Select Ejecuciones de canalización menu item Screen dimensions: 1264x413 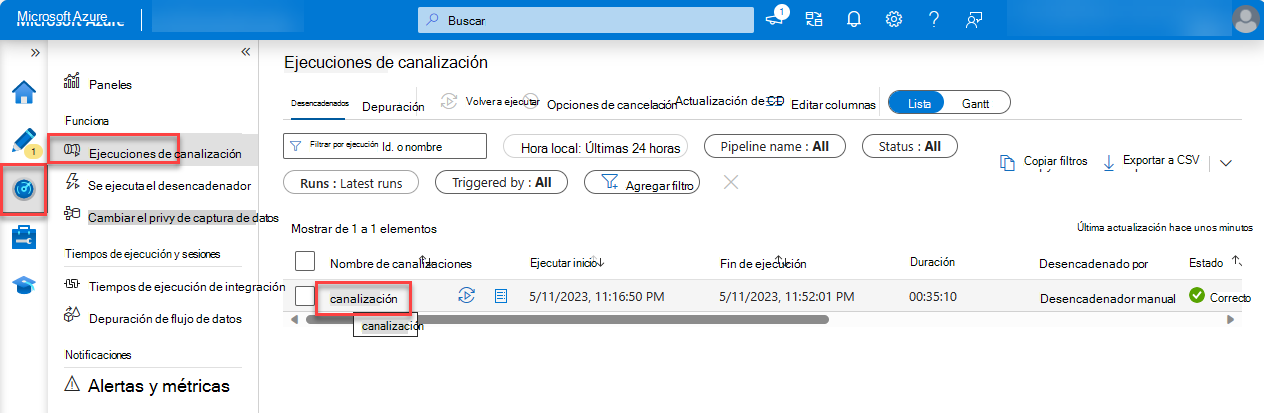point(153,153)
